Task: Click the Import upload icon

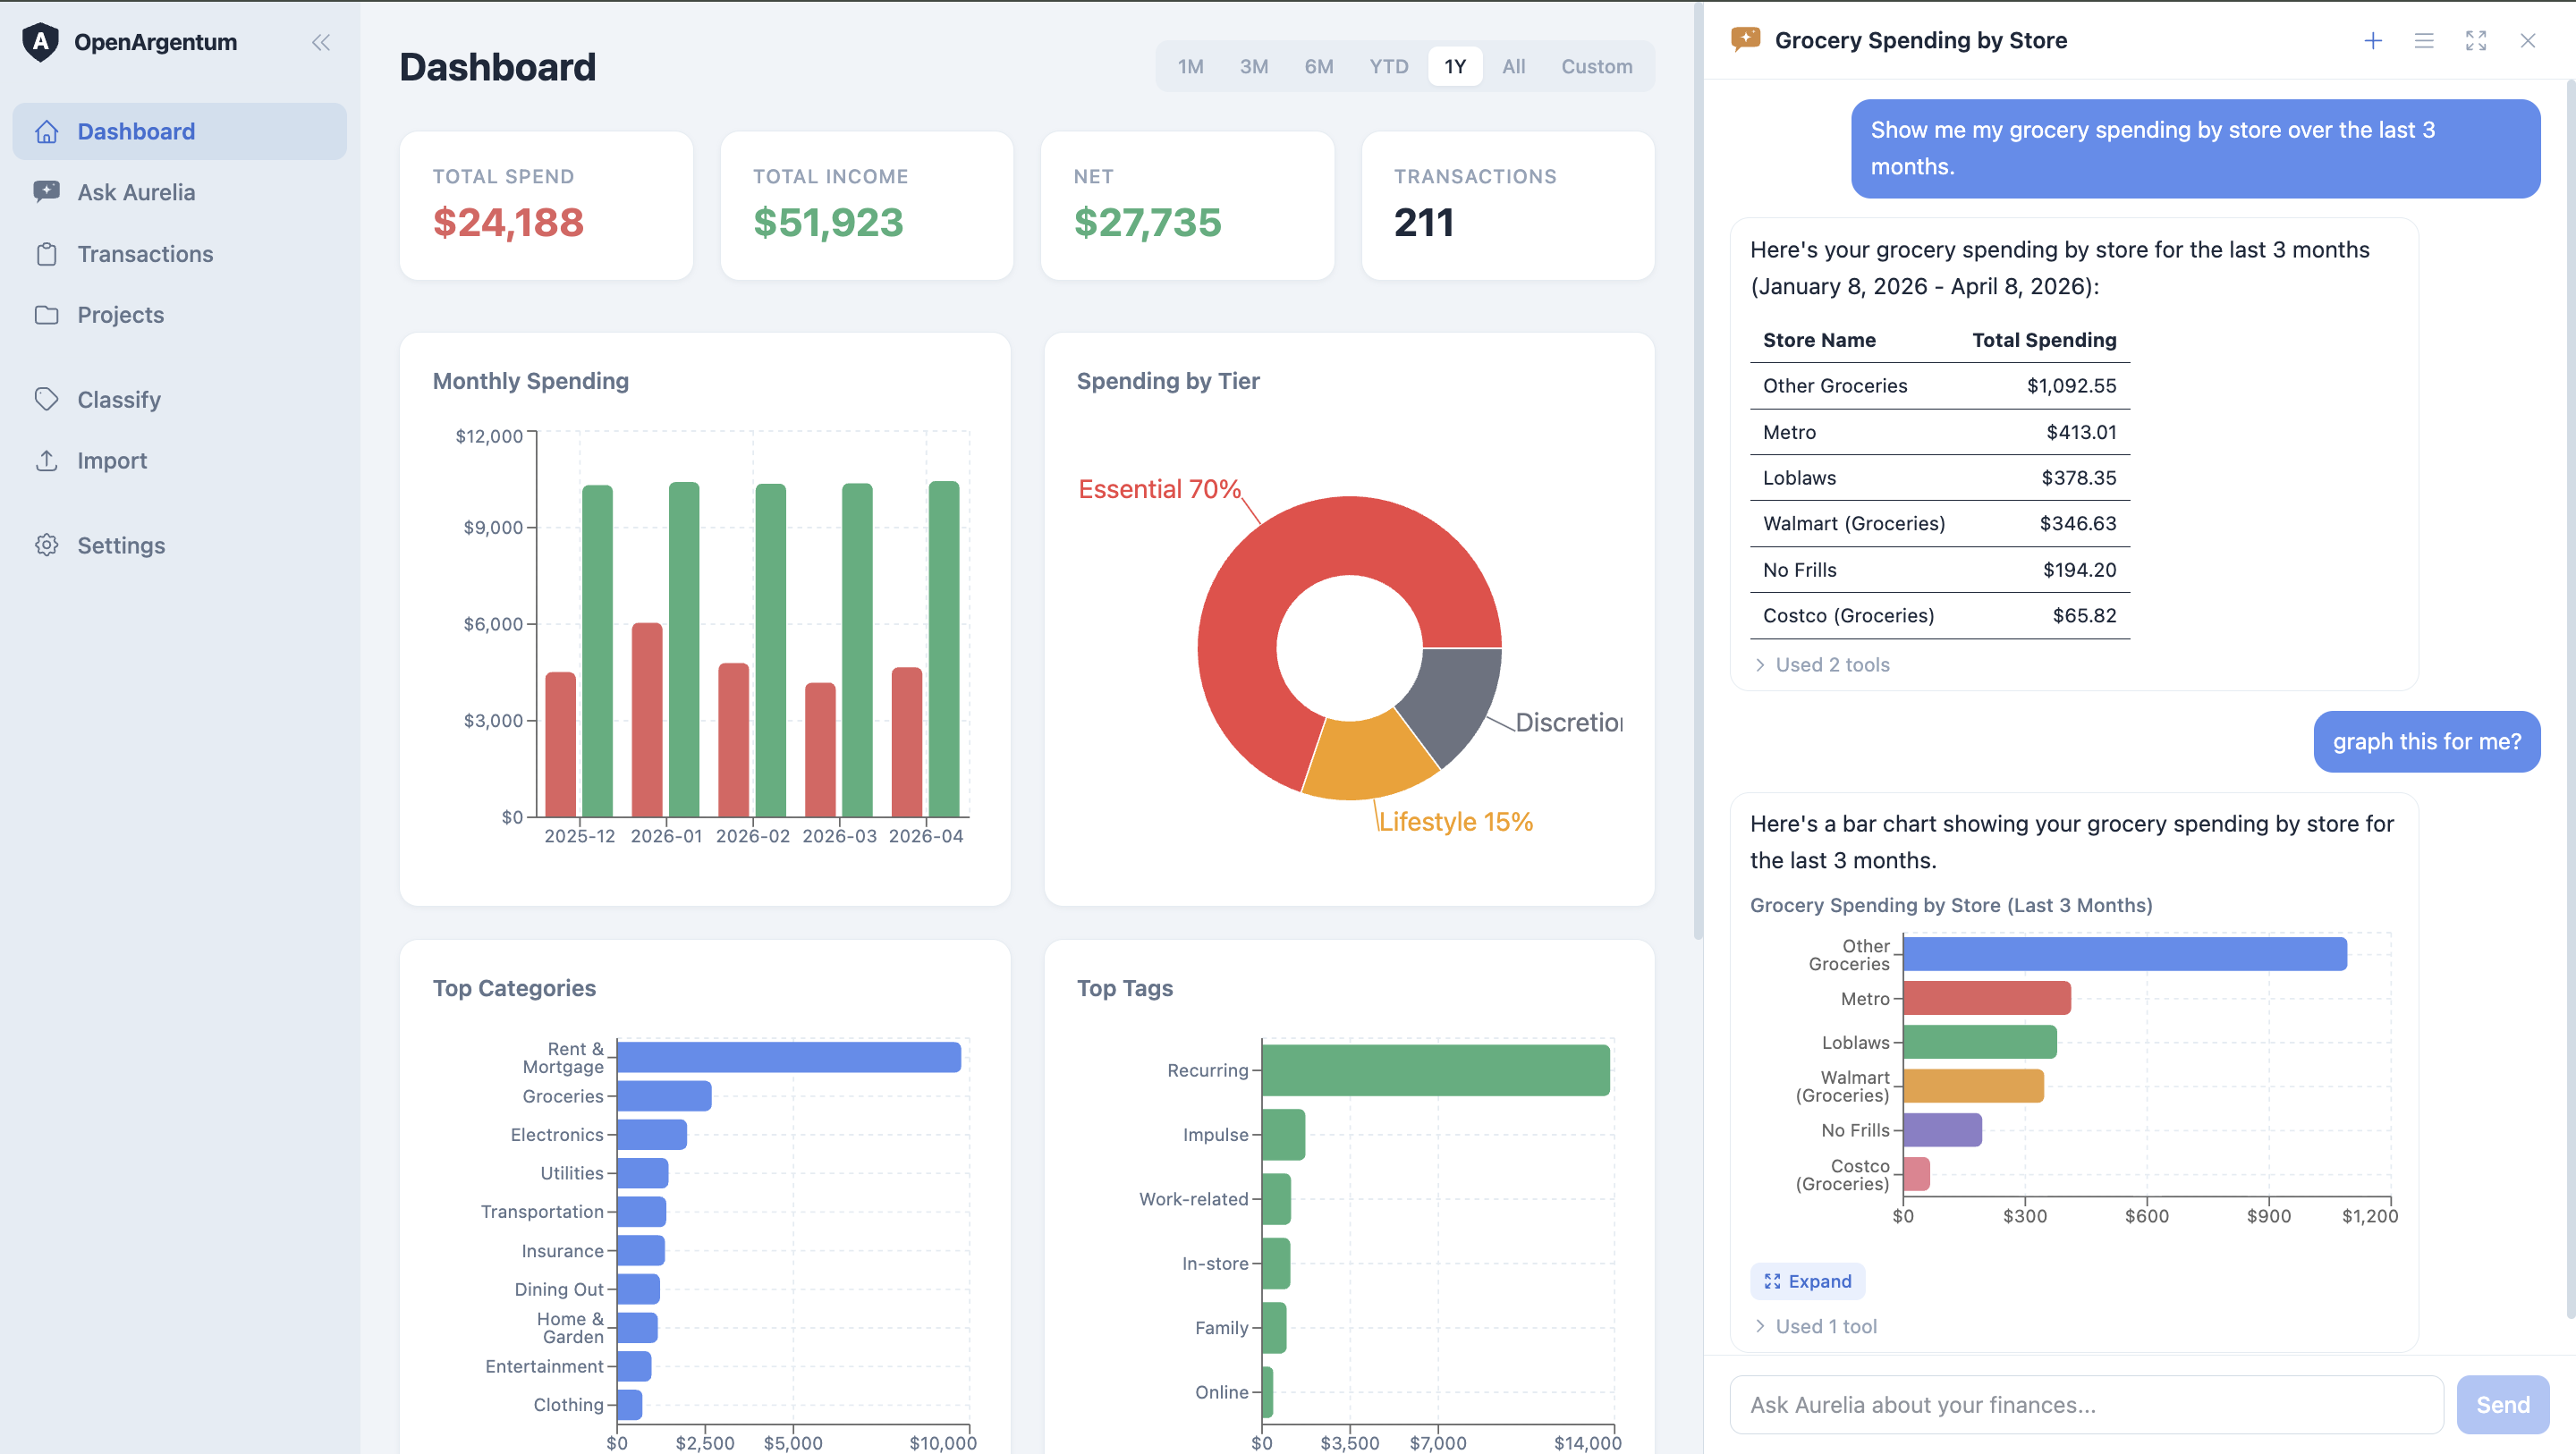Action: [46, 460]
